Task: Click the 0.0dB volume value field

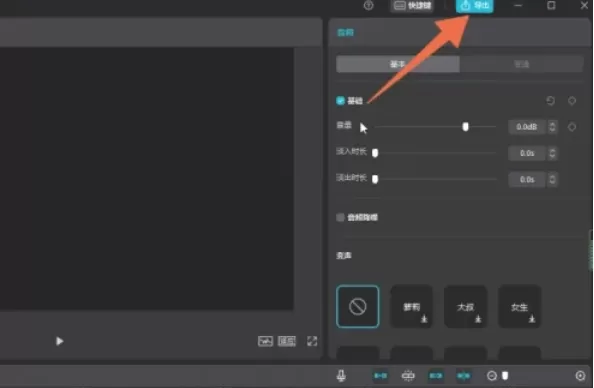Action: pyautogui.click(x=527, y=127)
